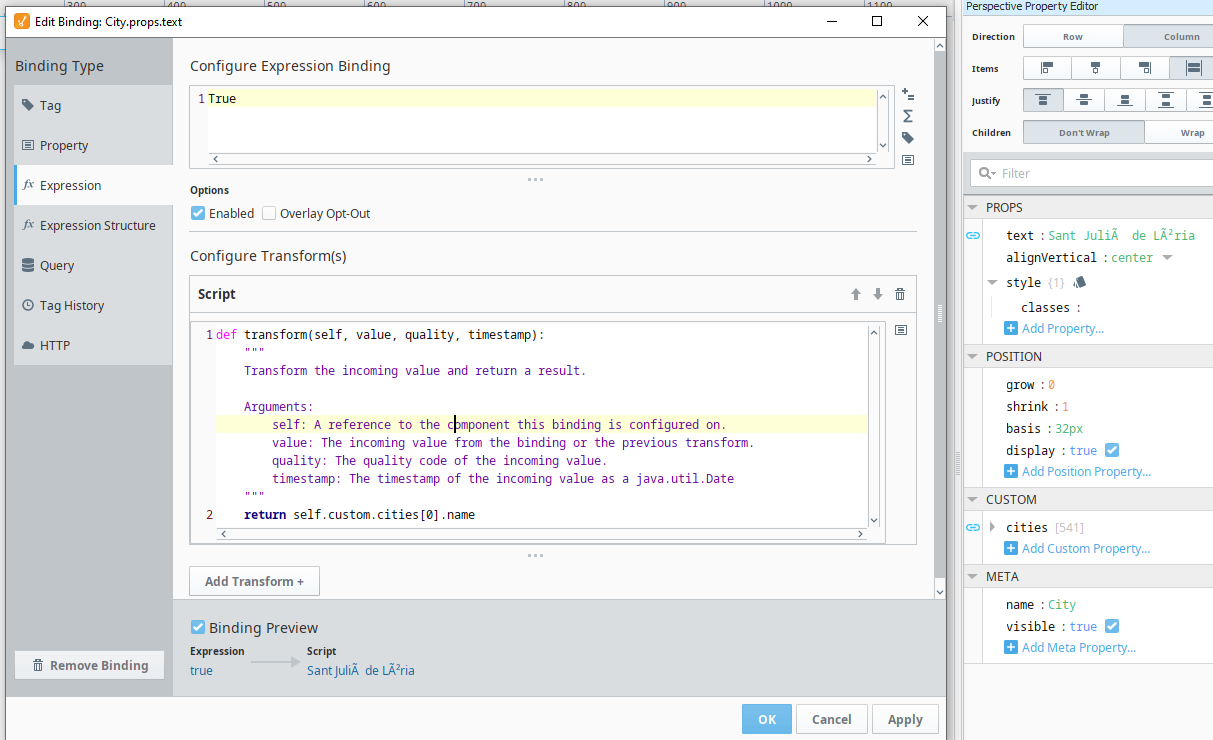Select the Expression binding type
The height and width of the screenshot is (740, 1213).
(93, 185)
